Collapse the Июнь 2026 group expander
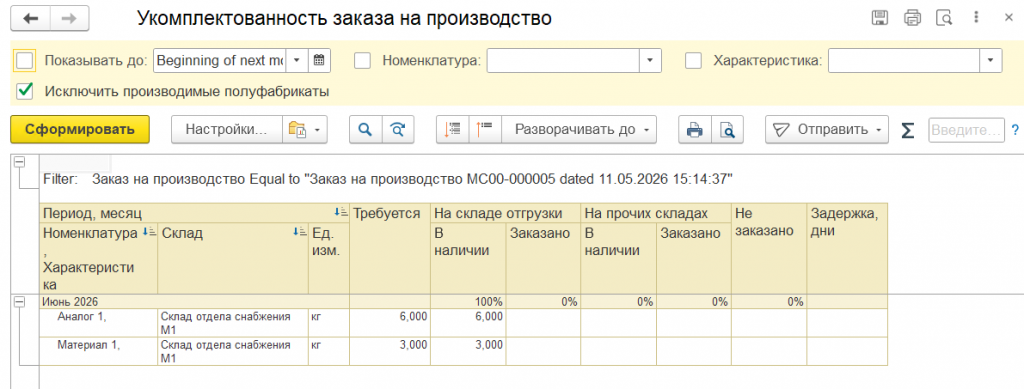 [x=19, y=302]
